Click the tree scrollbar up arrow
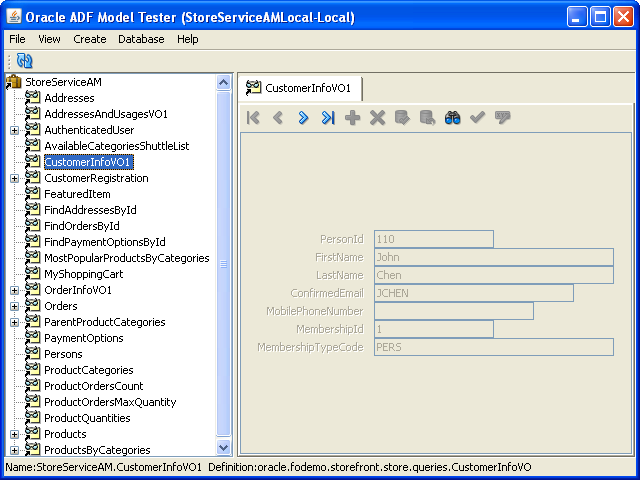 pyautogui.click(x=224, y=83)
